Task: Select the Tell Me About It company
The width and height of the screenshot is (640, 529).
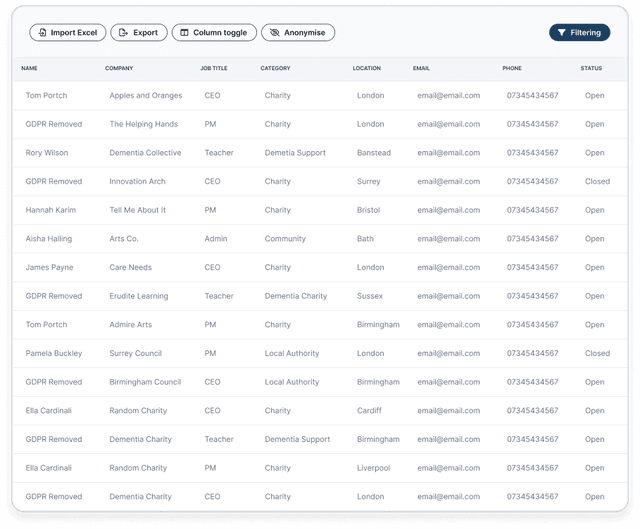Action: pyautogui.click(x=138, y=210)
